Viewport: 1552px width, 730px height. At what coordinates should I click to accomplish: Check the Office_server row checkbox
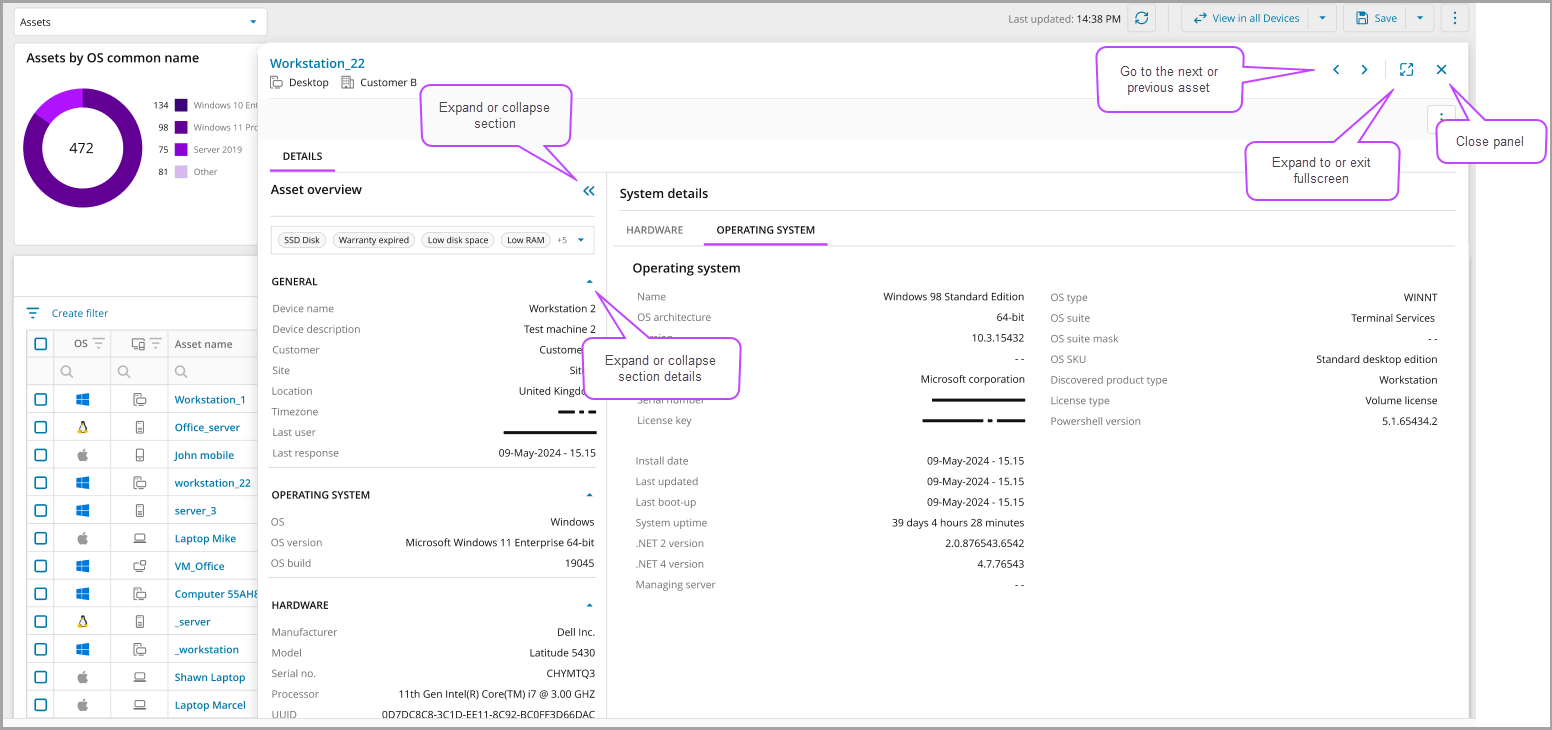40,427
